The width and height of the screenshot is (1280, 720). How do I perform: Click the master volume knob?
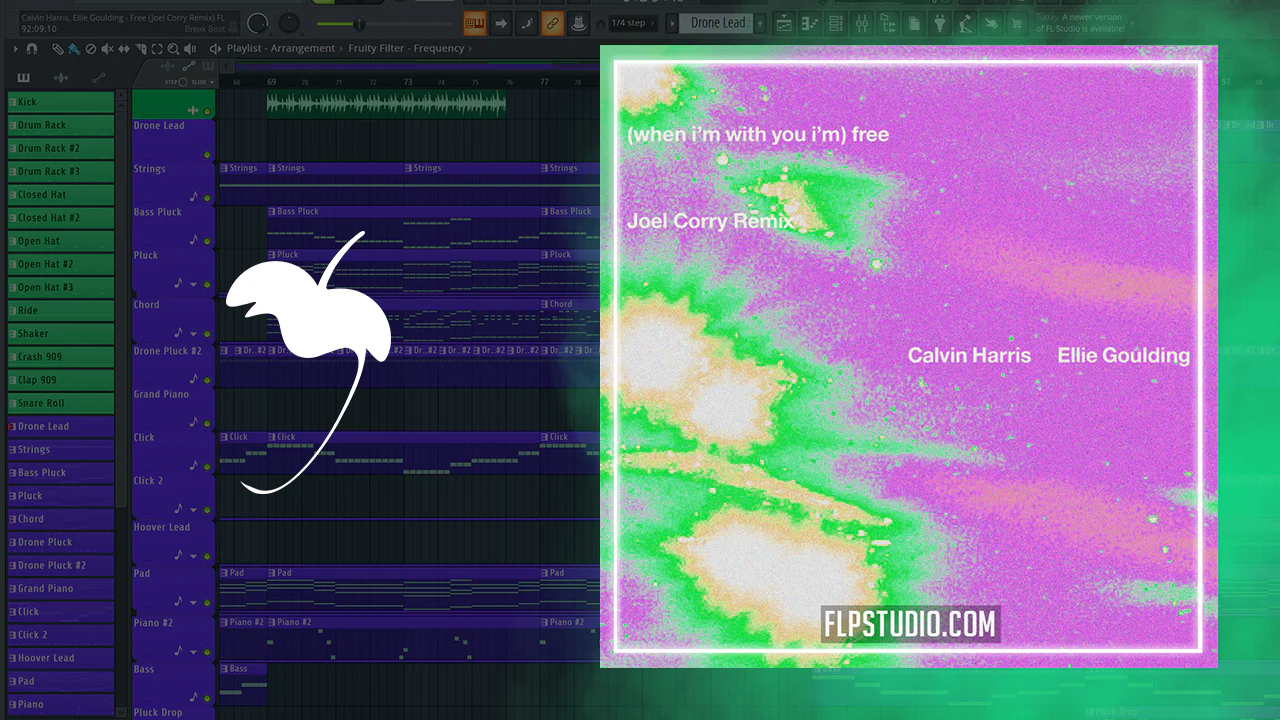coord(258,22)
